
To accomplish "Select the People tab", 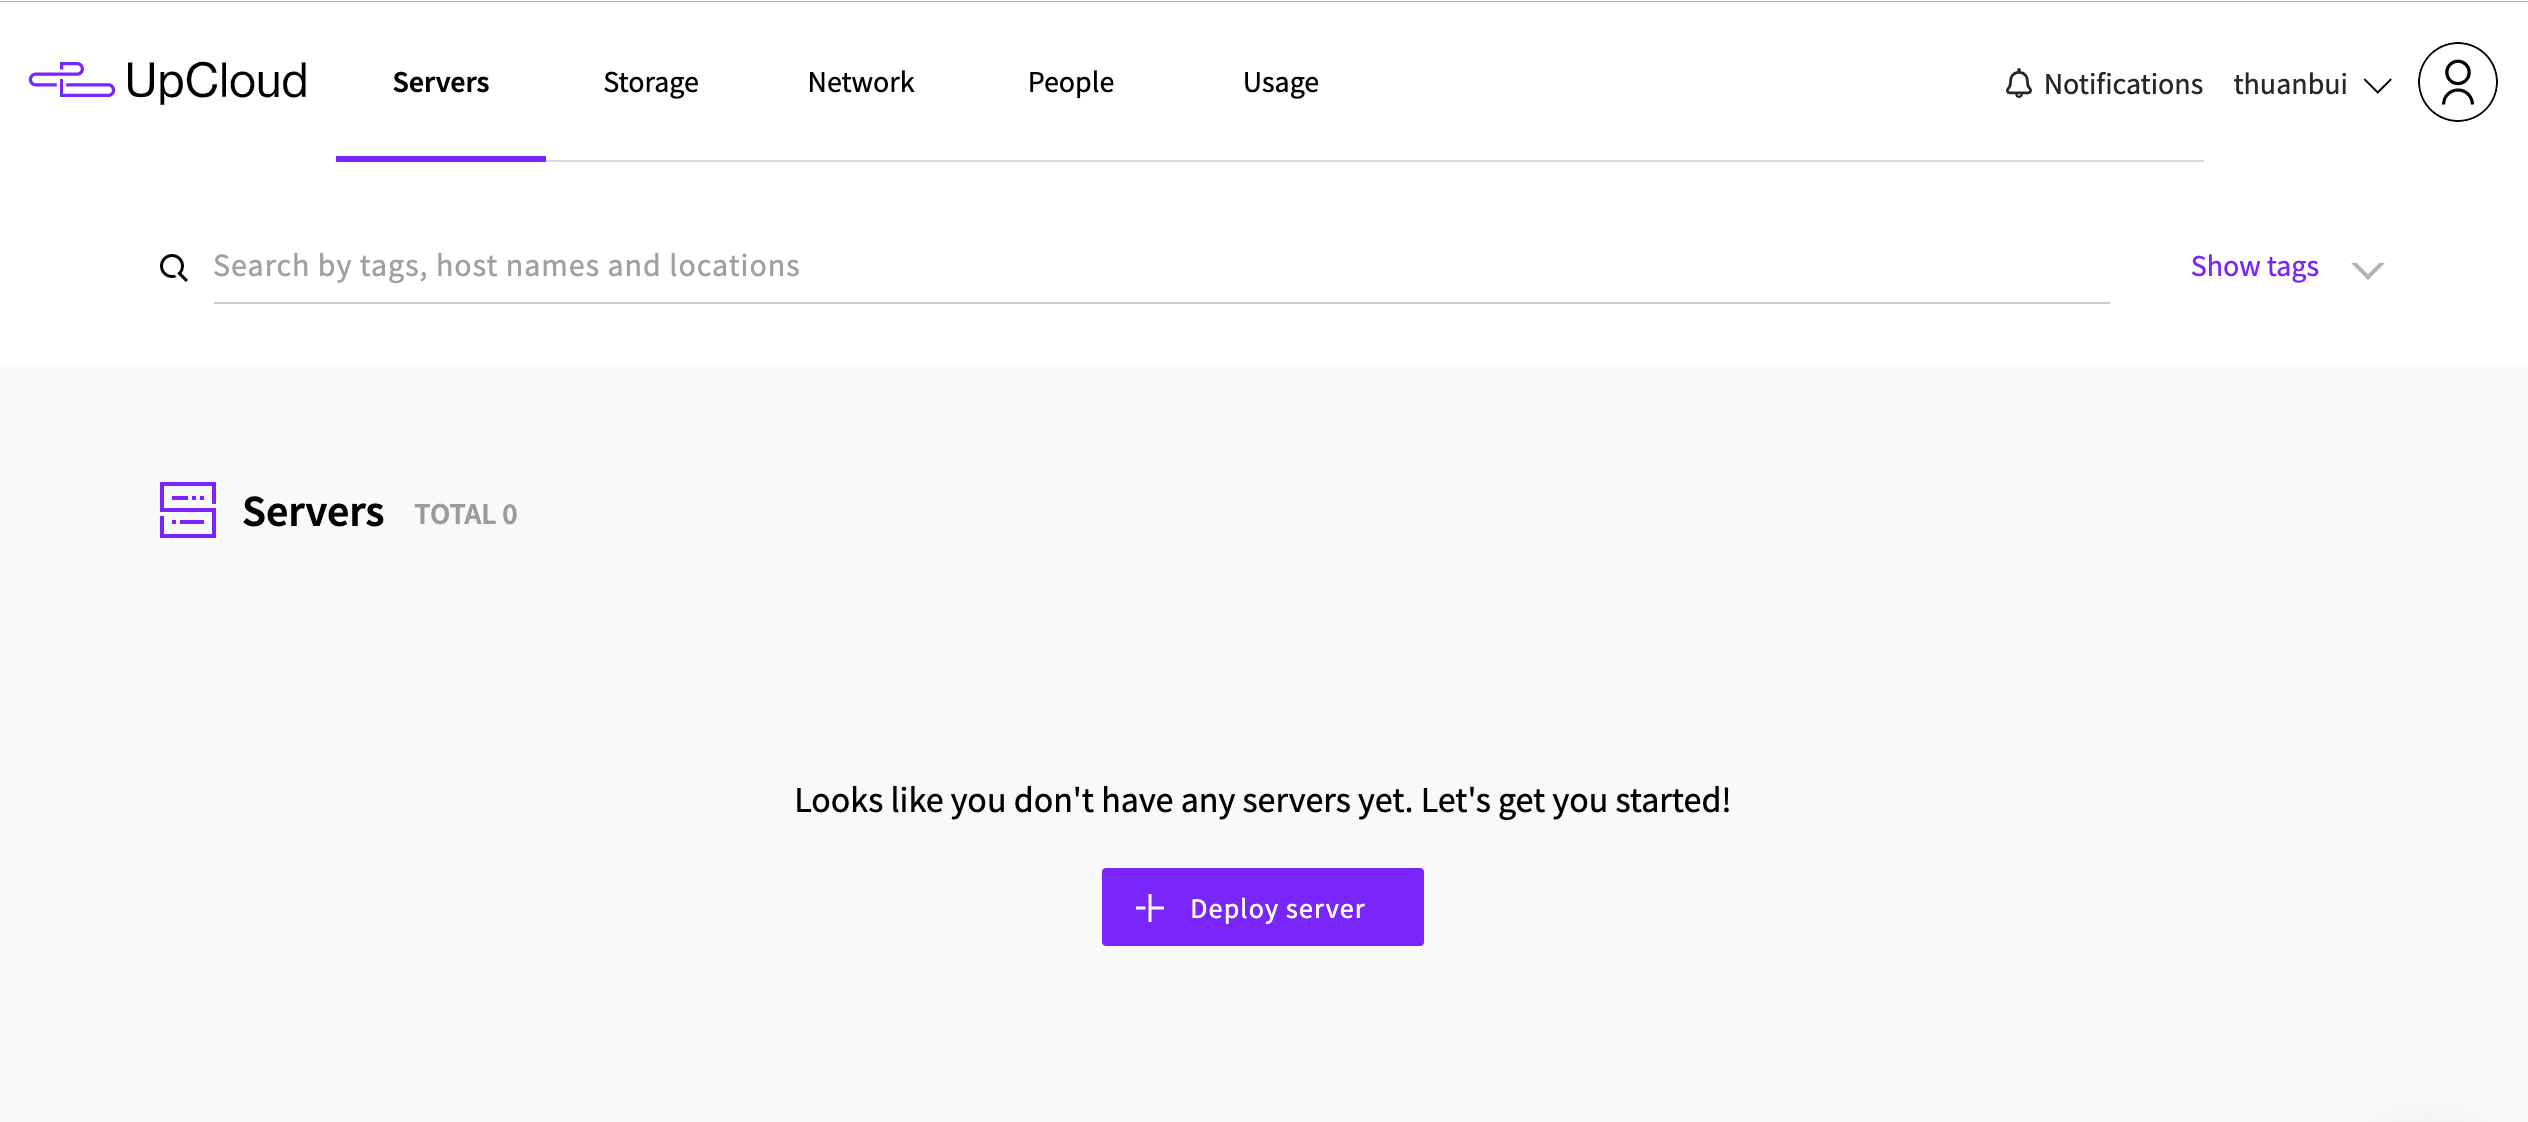I will point(1071,82).
